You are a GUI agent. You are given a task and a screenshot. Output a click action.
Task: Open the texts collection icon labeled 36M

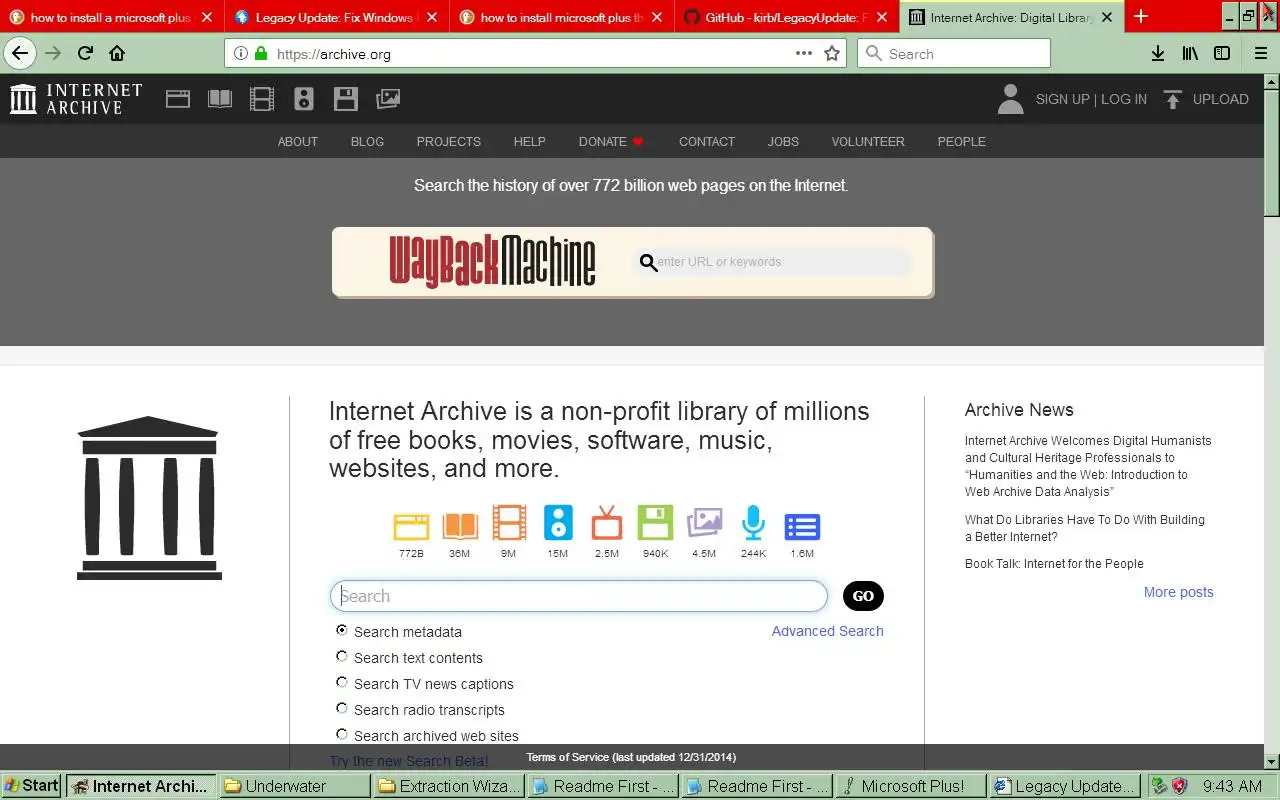pos(460,525)
